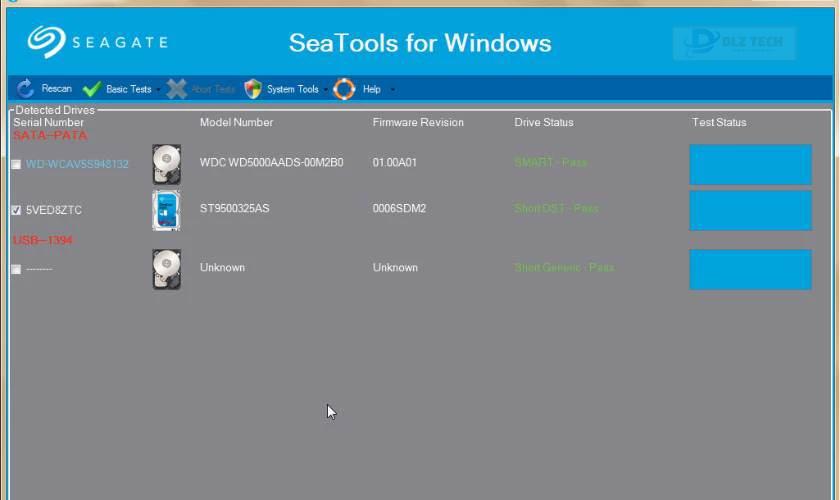
Task: Click the System Tools shield icon
Action: (x=253, y=89)
